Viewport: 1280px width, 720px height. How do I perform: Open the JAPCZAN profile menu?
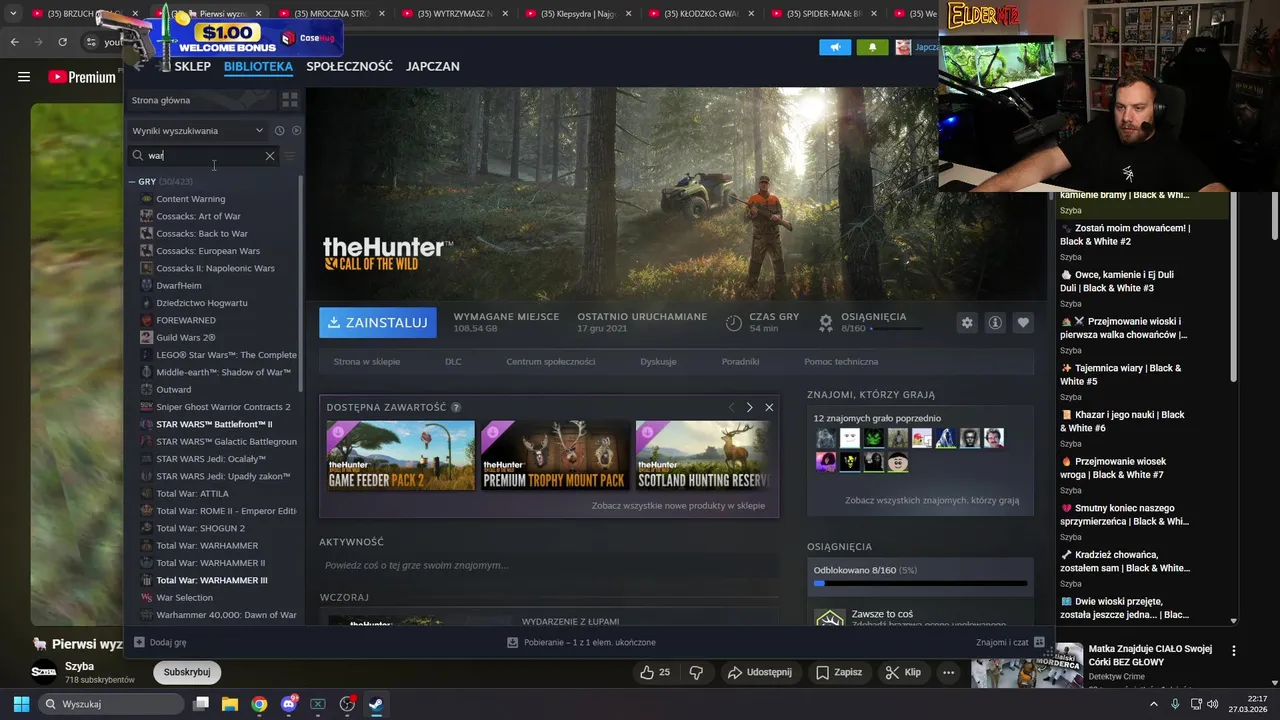coord(433,66)
